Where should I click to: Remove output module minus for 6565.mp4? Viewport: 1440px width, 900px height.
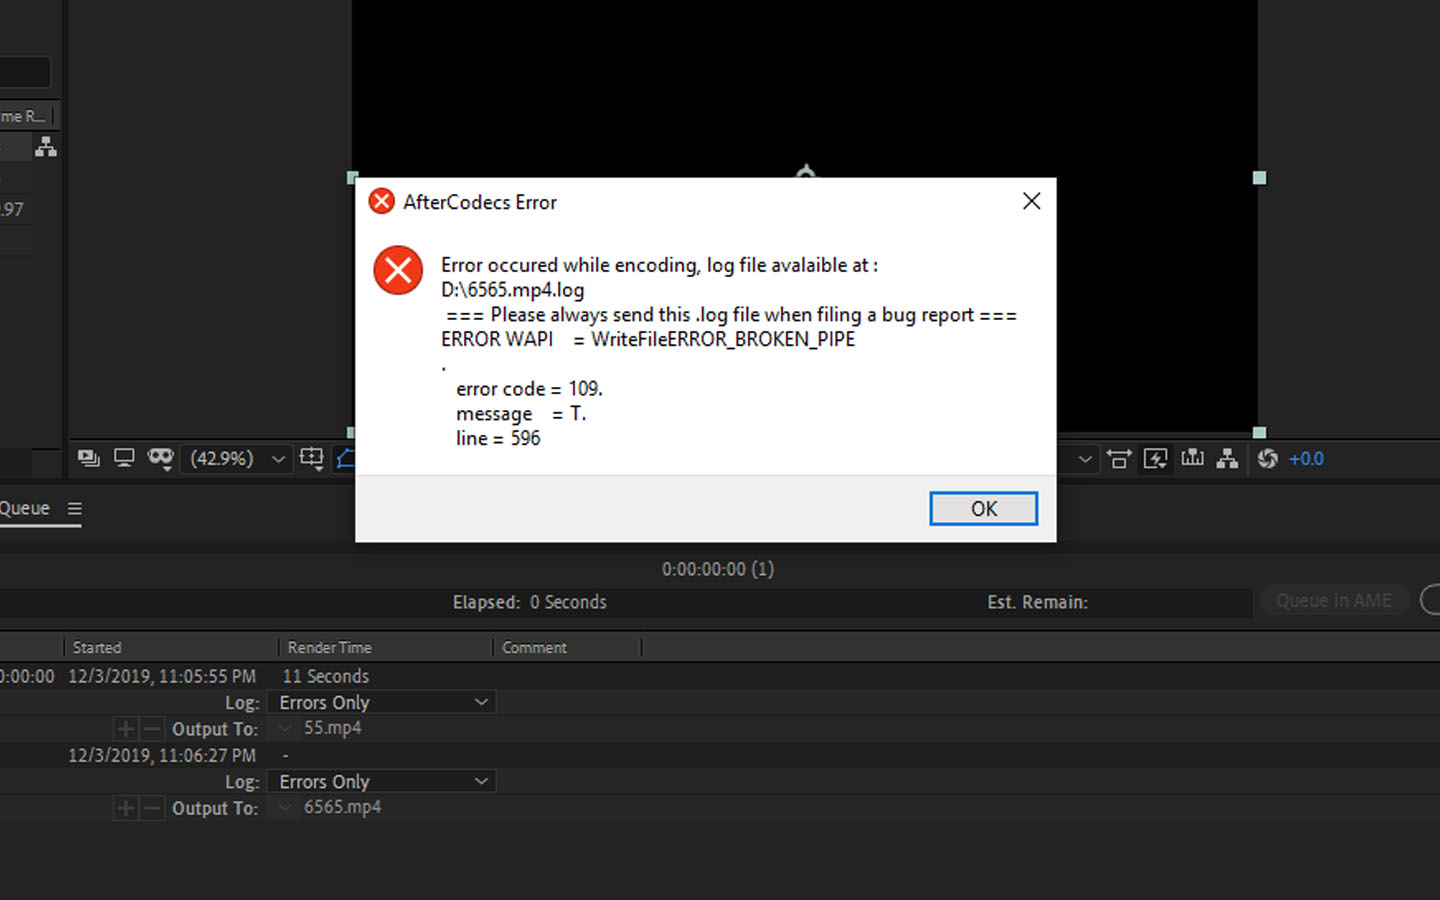click(152, 807)
